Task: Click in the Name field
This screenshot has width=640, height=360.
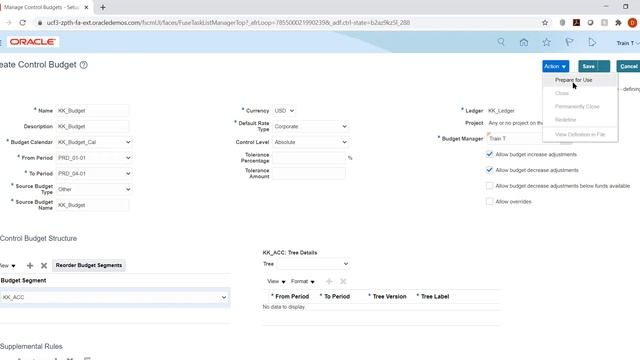Action: 92,111
